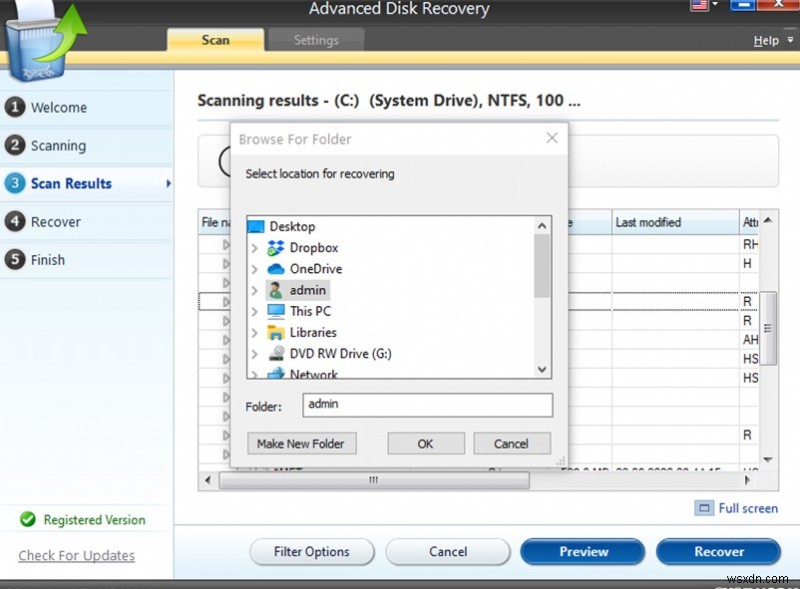
Task: Select the Libraries folder
Action: [x=313, y=333]
